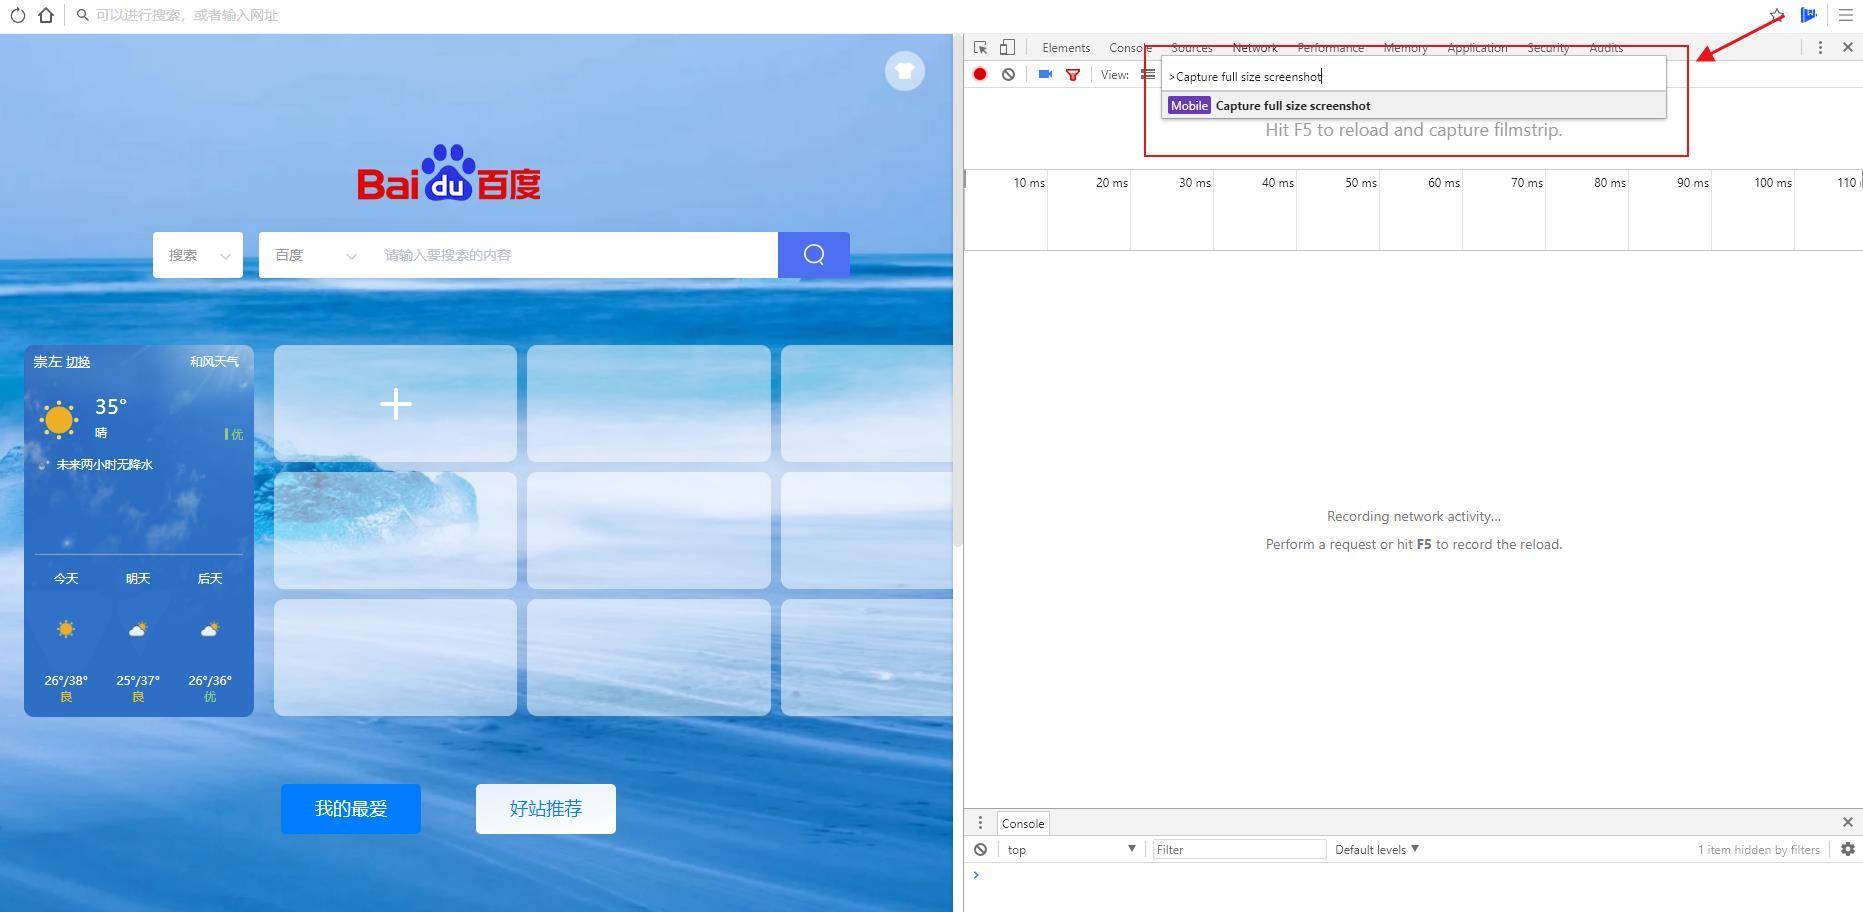The width and height of the screenshot is (1863, 912).
Task: Click the 切换 city link
Action: point(78,361)
